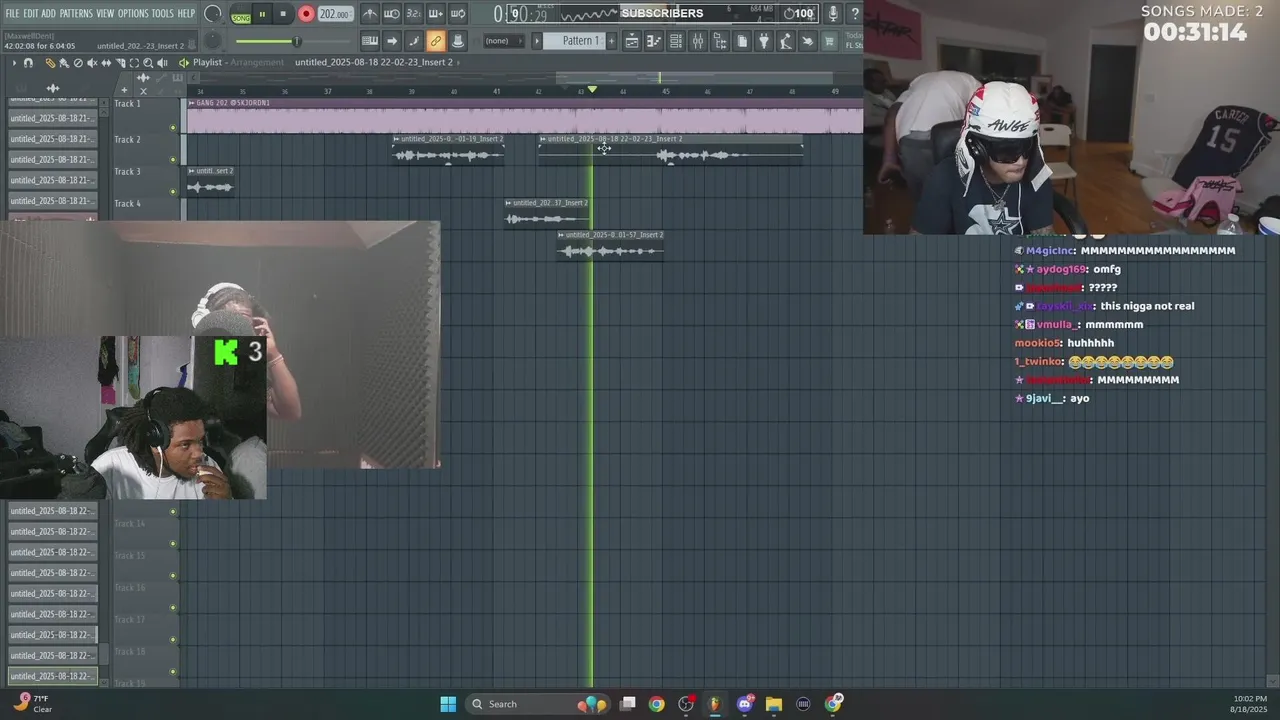The width and height of the screenshot is (1280, 720).
Task: Select the untitled_2025-08-18 22-02-23_Insert 2 clip on Track 2
Action: point(670,150)
